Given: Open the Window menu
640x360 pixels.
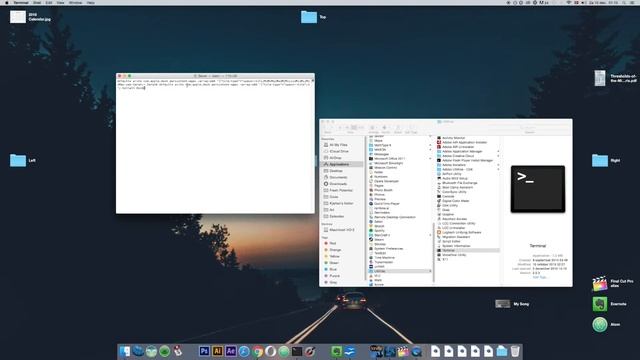Looking at the screenshot, I should coord(75,2).
